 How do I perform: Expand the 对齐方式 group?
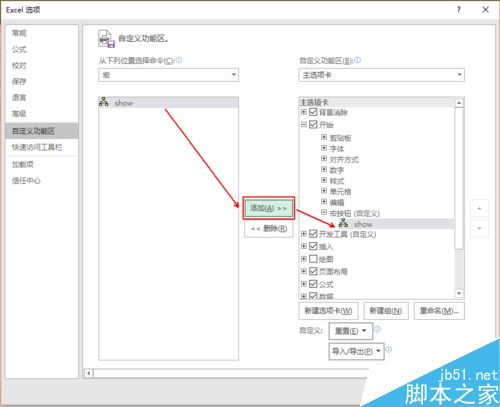click(324, 158)
